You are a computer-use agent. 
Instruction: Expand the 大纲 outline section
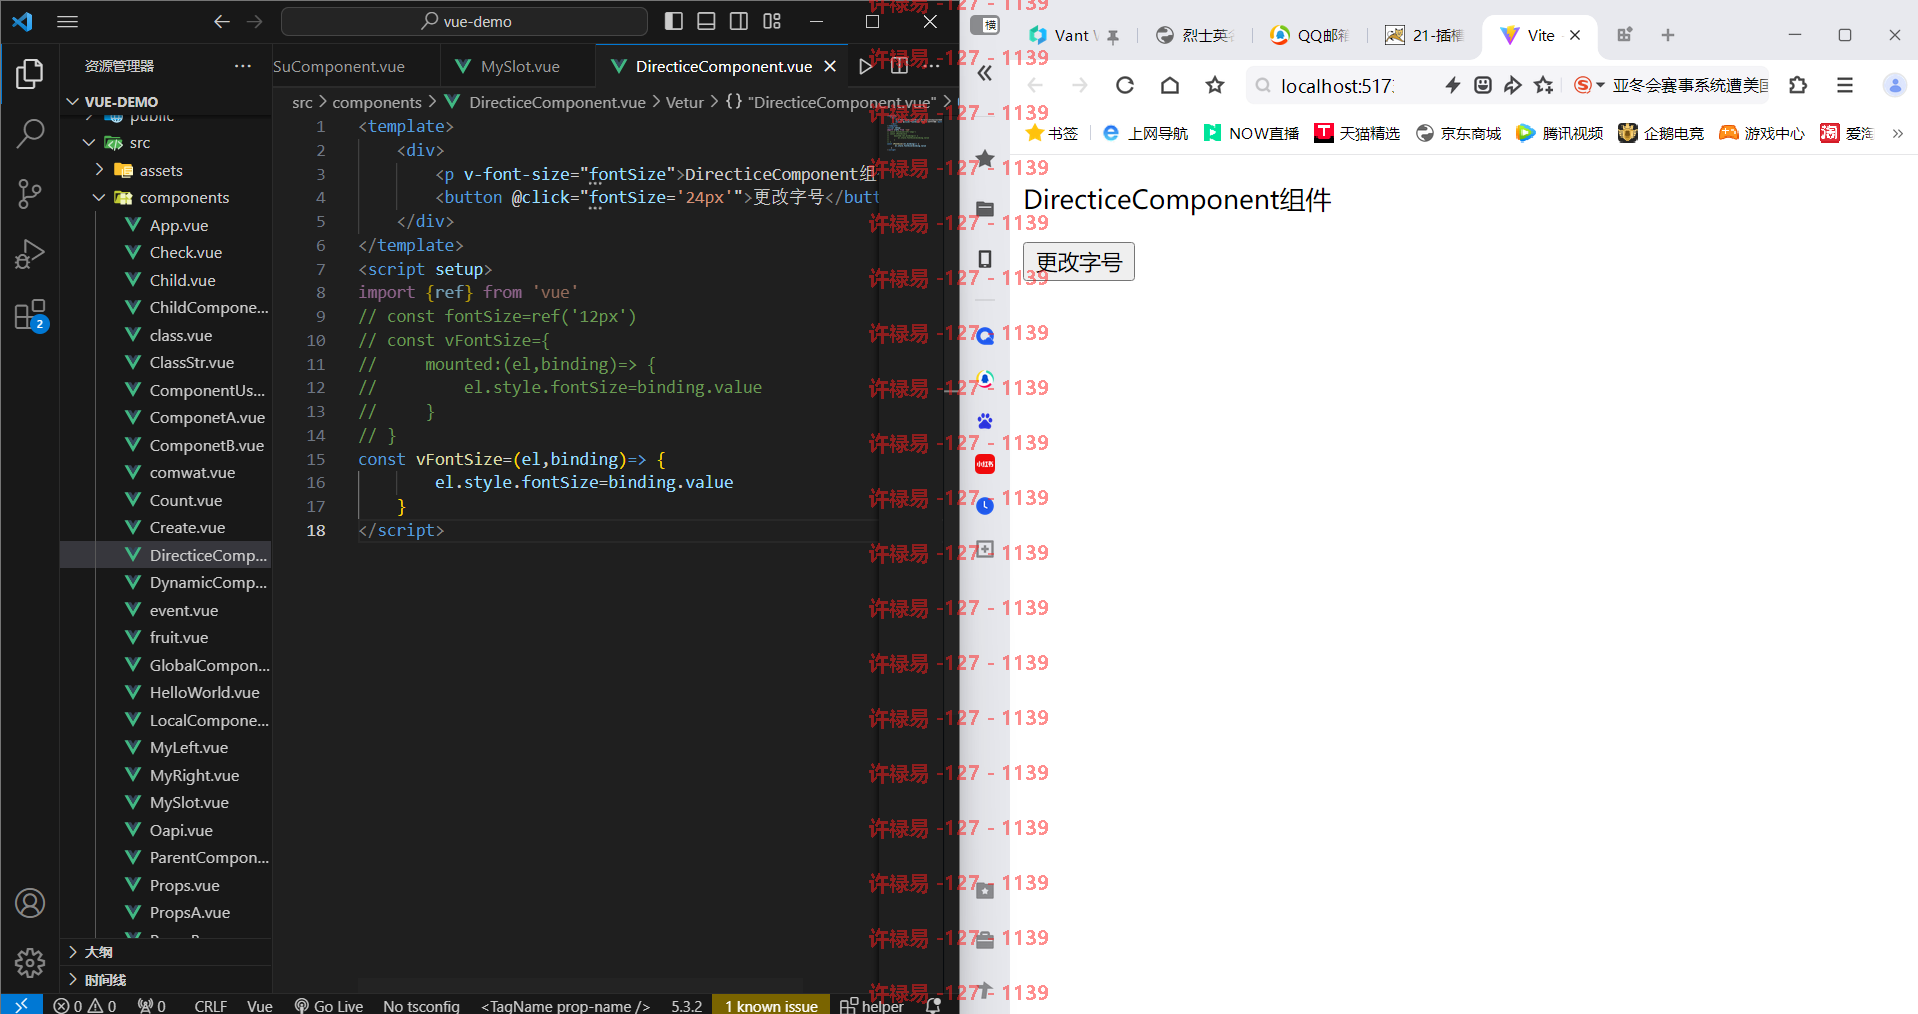[x=165, y=952]
